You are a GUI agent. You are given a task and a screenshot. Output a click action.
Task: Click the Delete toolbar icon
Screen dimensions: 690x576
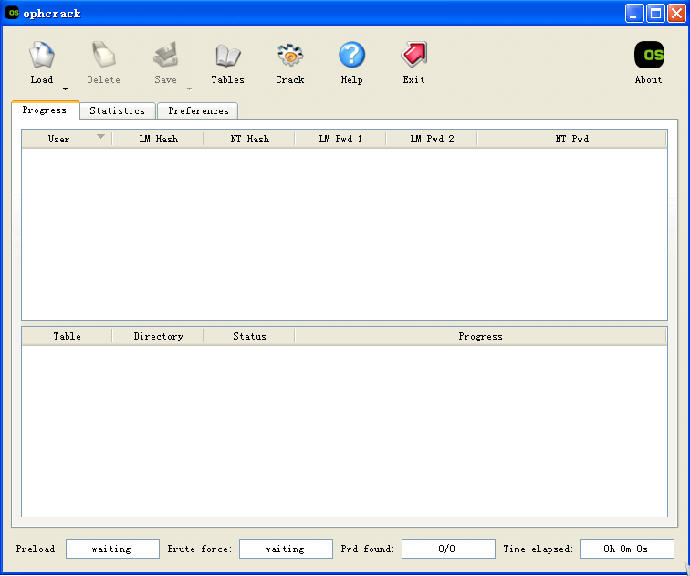pyautogui.click(x=103, y=56)
